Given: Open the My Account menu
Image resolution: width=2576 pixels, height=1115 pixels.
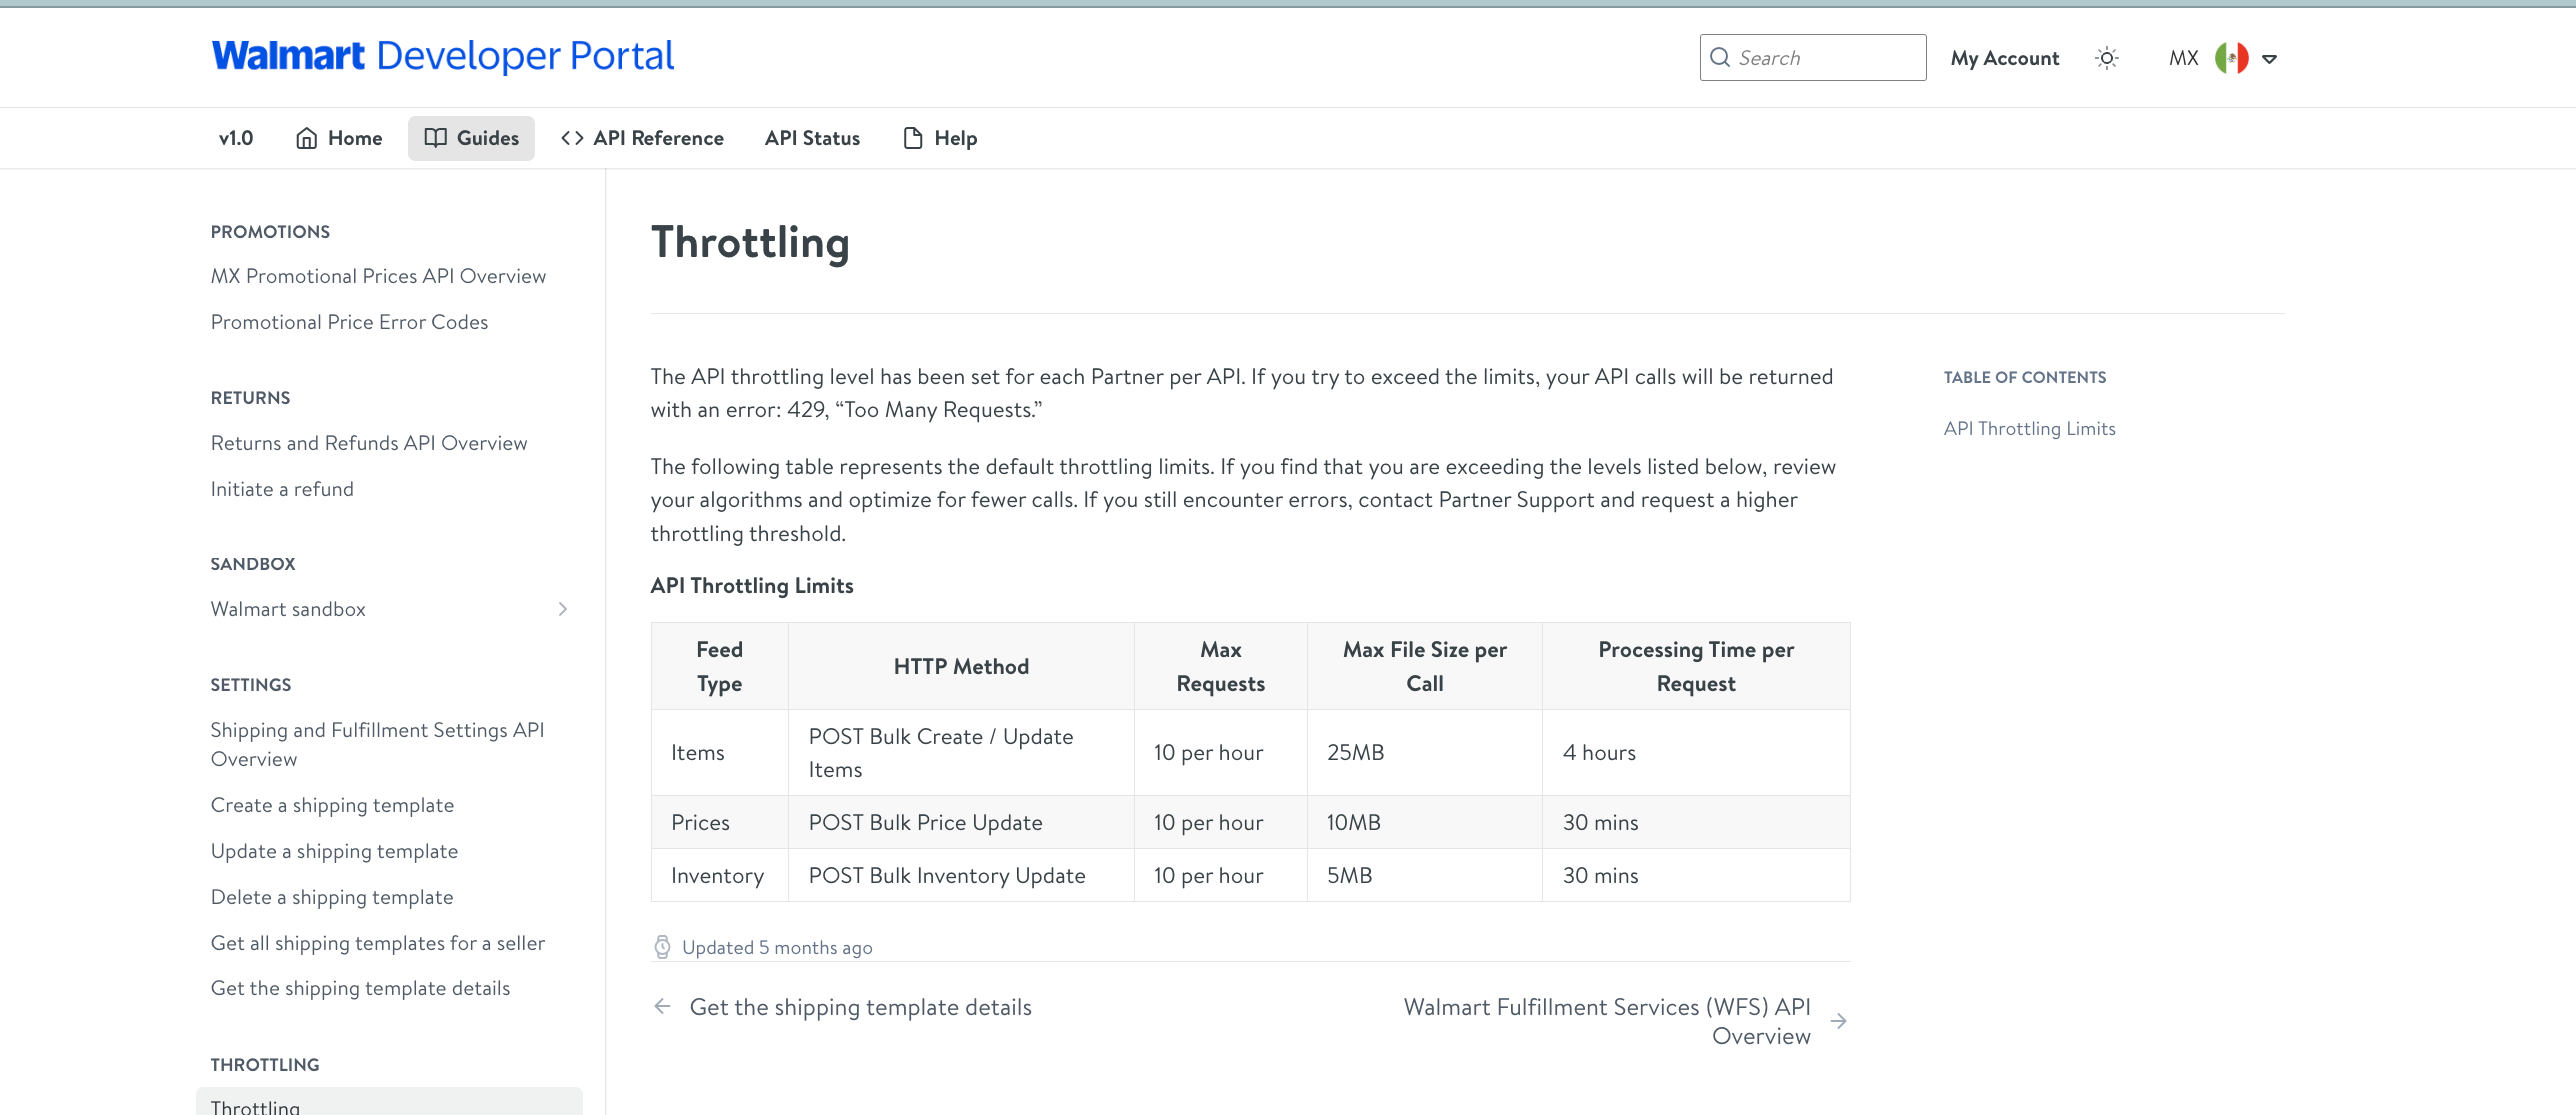Looking at the screenshot, I should [x=2005, y=58].
